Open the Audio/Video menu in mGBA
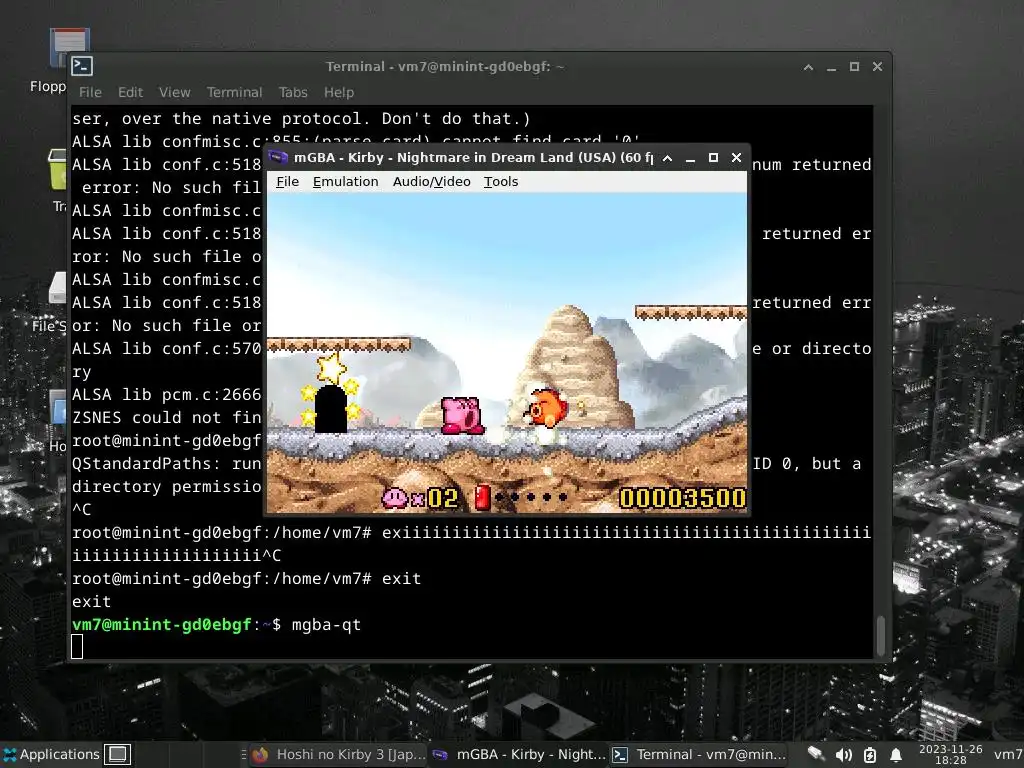The height and width of the screenshot is (768, 1024). click(431, 182)
